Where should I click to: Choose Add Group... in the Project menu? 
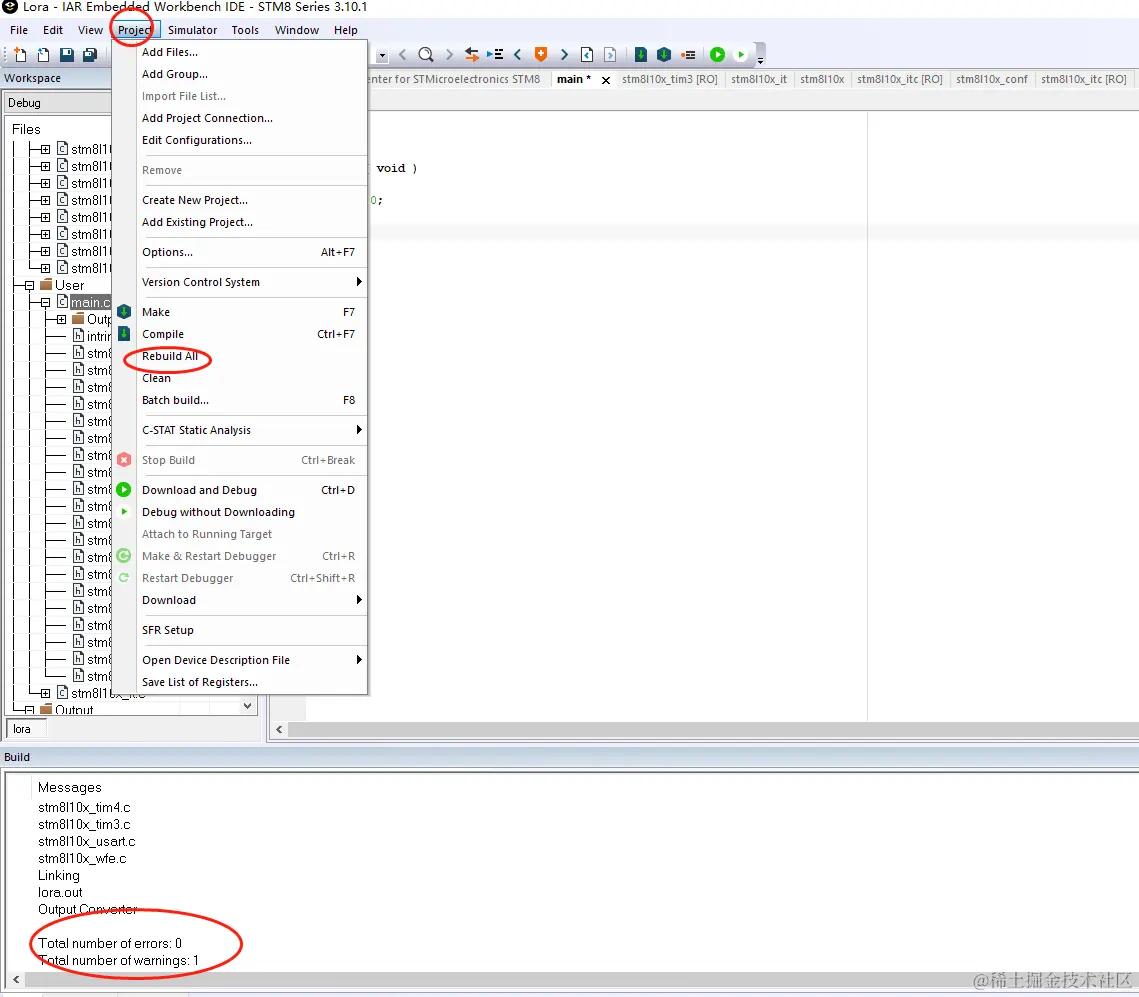click(x=252, y=74)
